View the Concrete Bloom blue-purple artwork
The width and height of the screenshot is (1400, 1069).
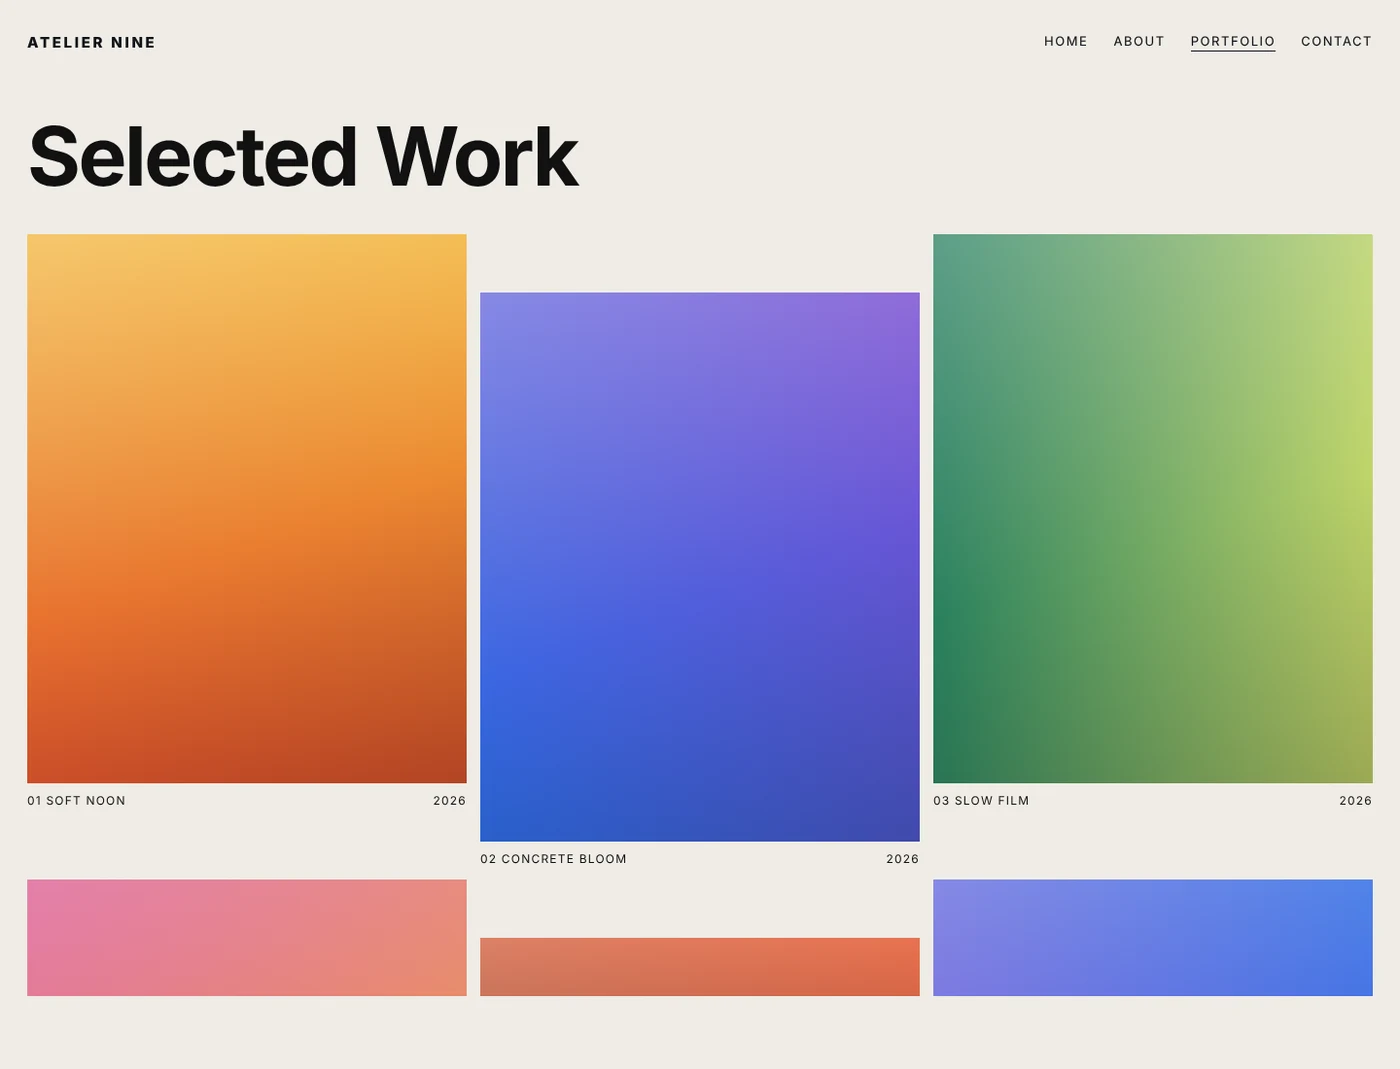pos(700,567)
